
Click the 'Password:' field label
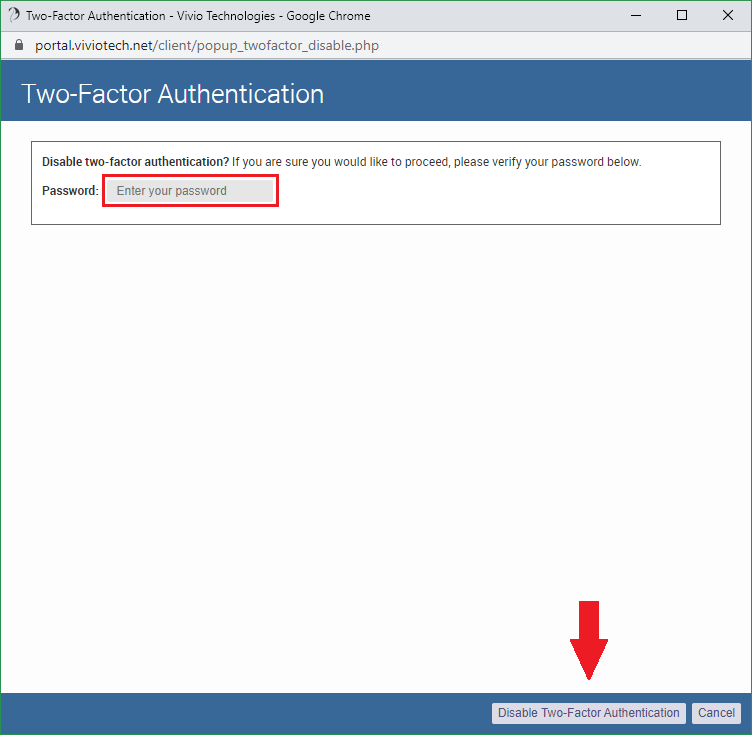(x=70, y=191)
